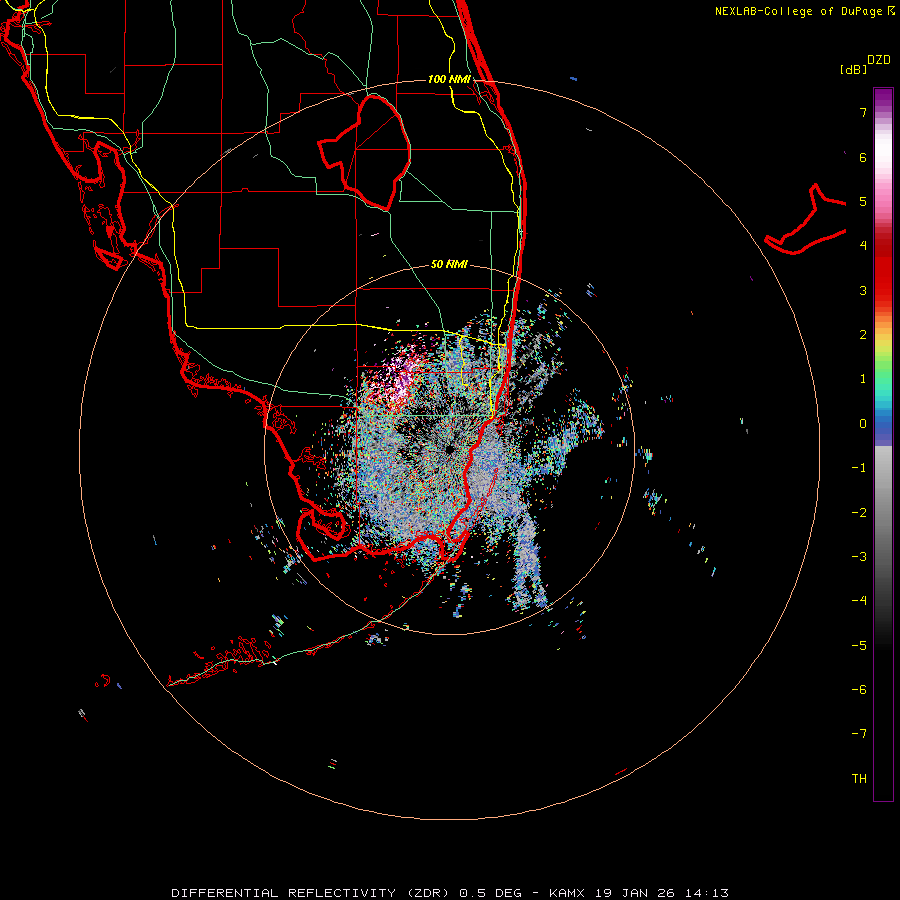The width and height of the screenshot is (900, 900).
Task: Click the 4 tick label on scale
Action: click(863, 246)
